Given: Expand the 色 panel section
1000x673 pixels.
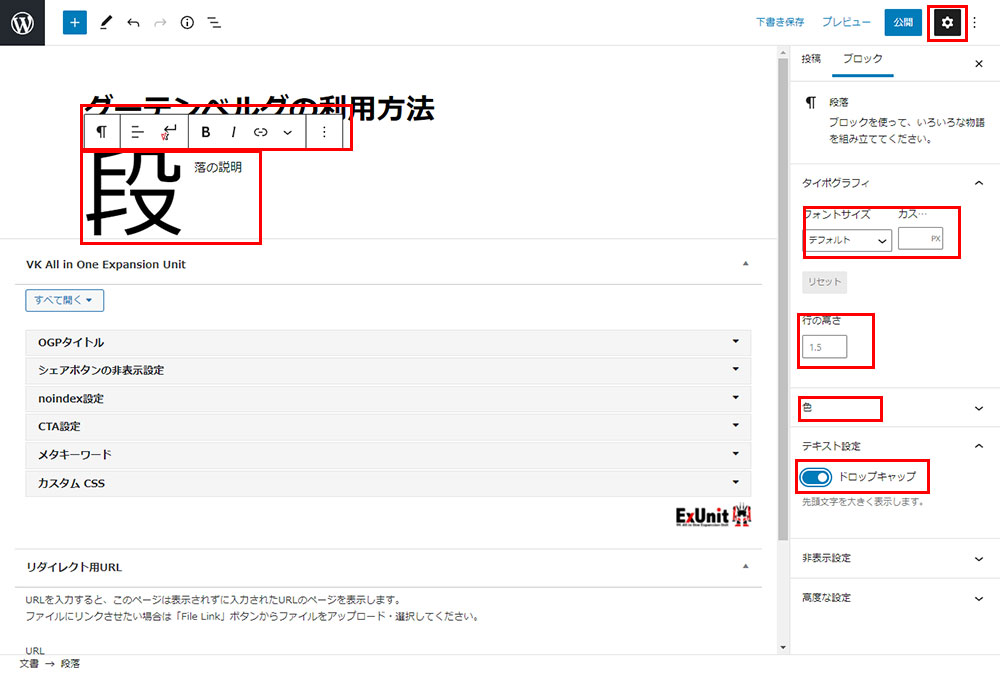Looking at the screenshot, I should point(890,408).
